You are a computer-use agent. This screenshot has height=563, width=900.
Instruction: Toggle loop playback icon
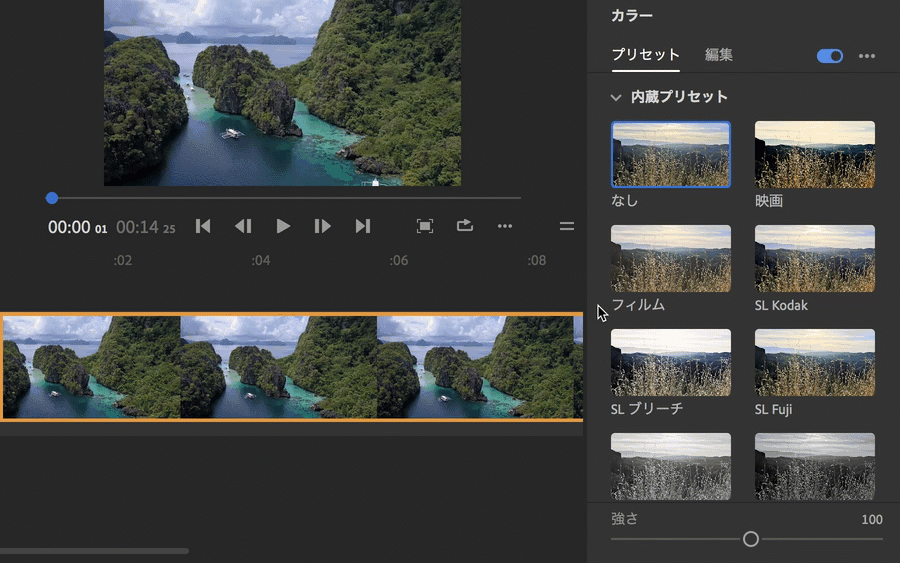(465, 226)
